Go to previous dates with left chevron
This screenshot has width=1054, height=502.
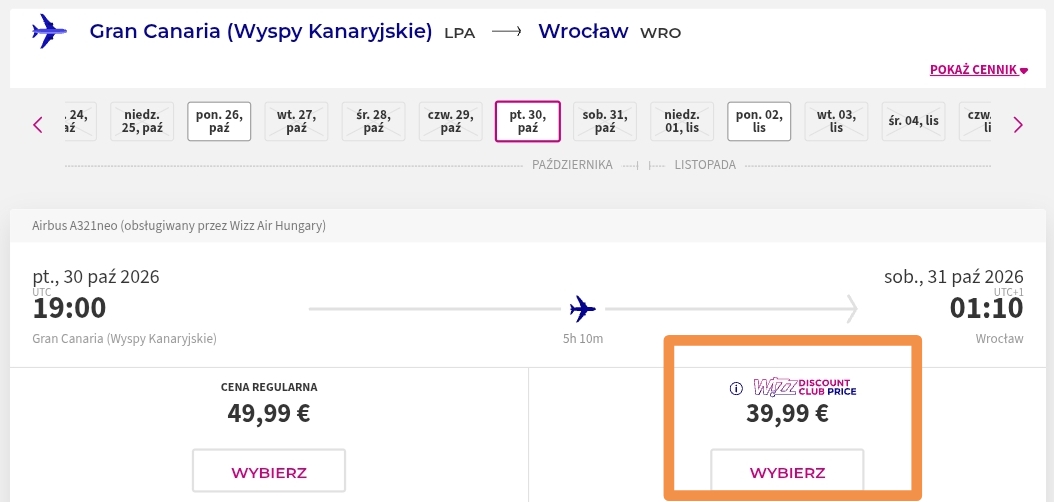pyautogui.click(x=38, y=124)
